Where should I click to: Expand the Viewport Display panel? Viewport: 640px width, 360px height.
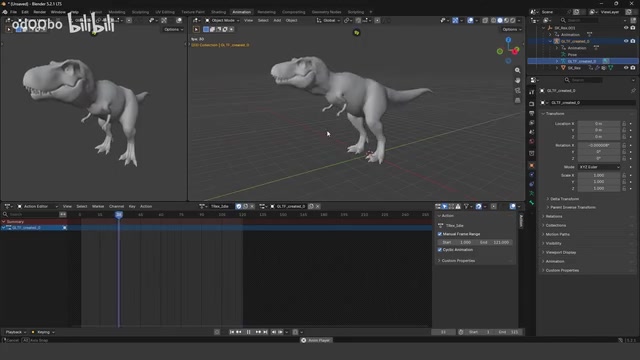tap(560, 252)
